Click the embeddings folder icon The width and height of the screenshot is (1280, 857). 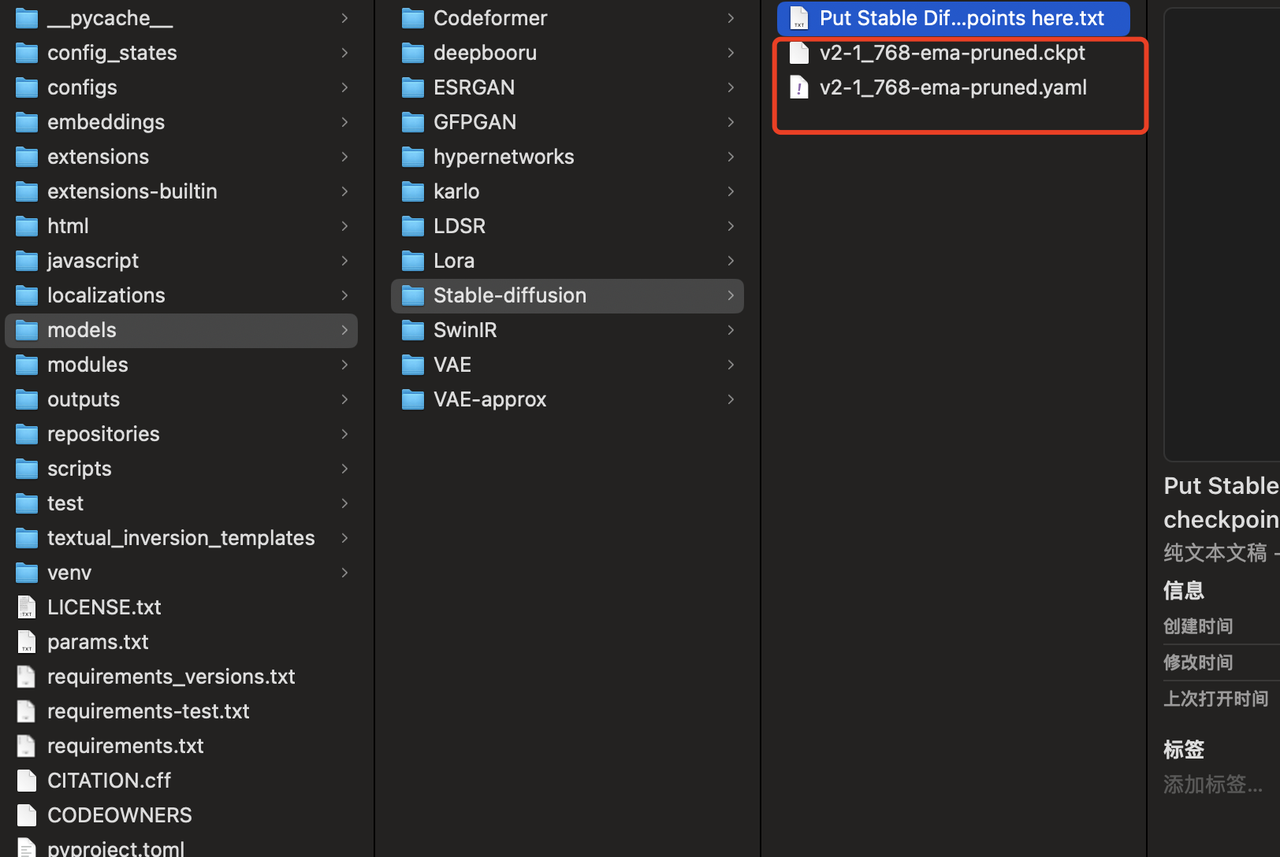coord(27,122)
